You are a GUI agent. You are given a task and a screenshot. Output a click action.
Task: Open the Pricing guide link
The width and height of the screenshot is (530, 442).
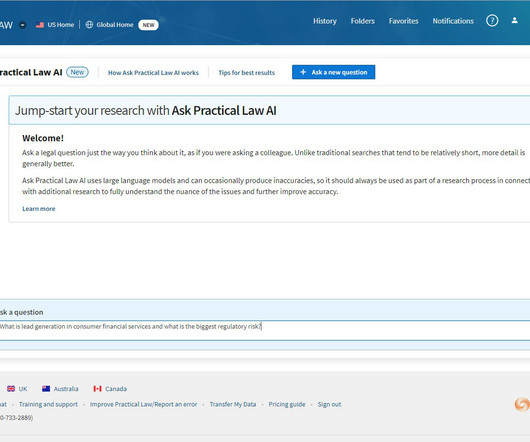tap(287, 404)
